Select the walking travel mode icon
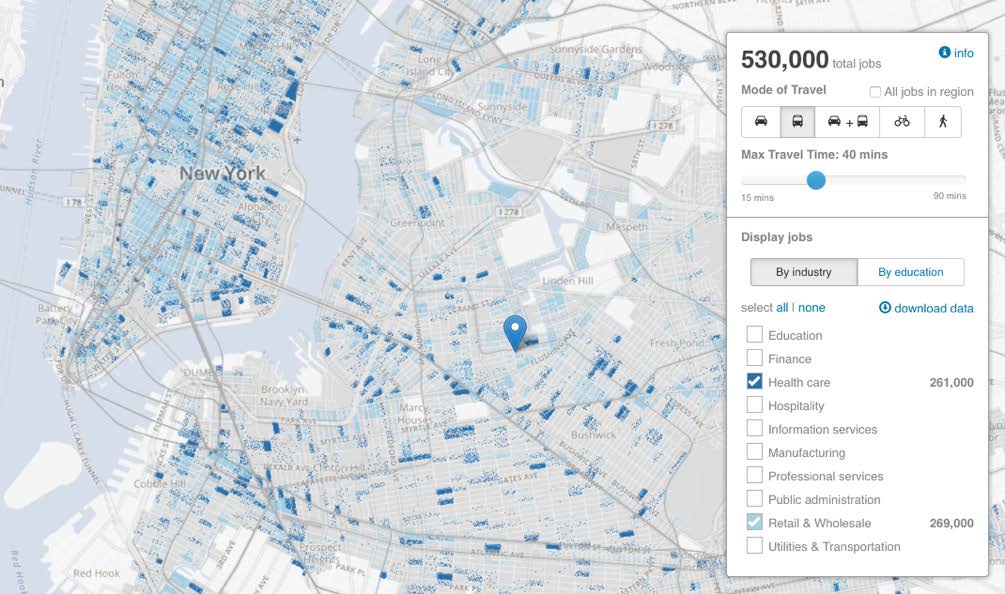Viewport: 1005px width, 594px height. pos(943,121)
